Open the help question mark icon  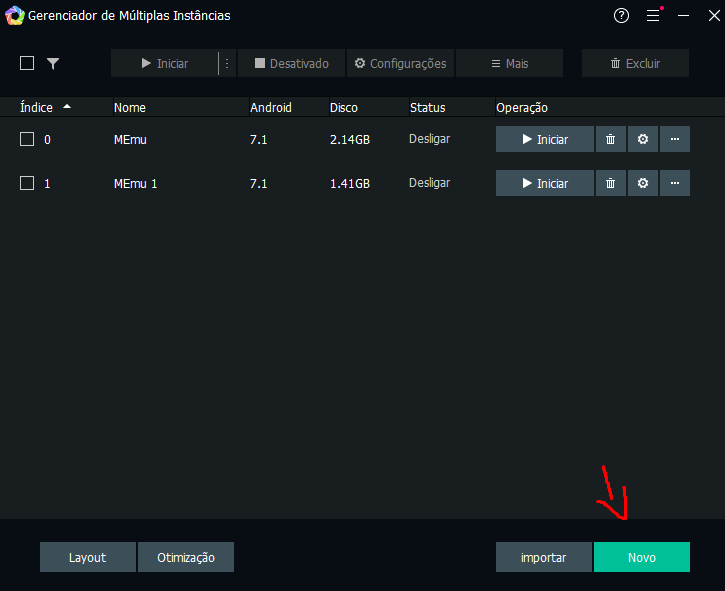coord(621,16)
